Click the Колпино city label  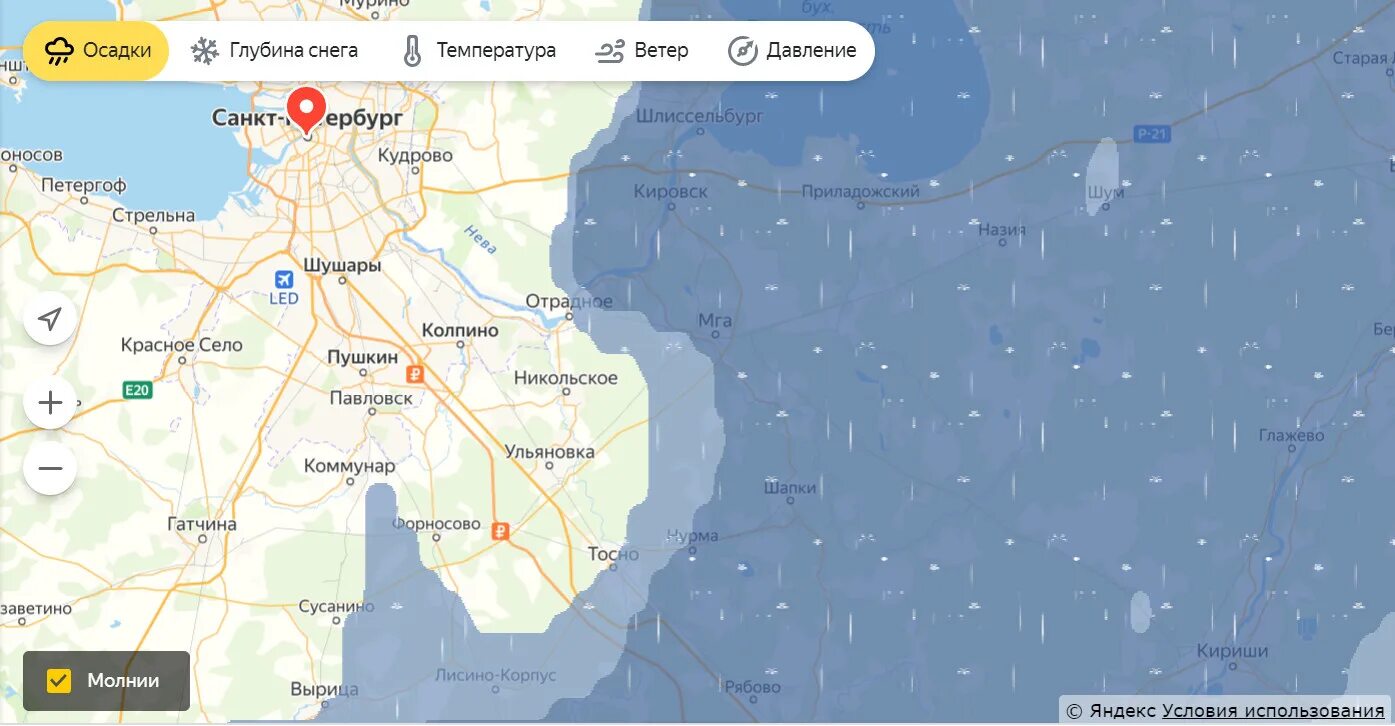click(x=460, y=330)
